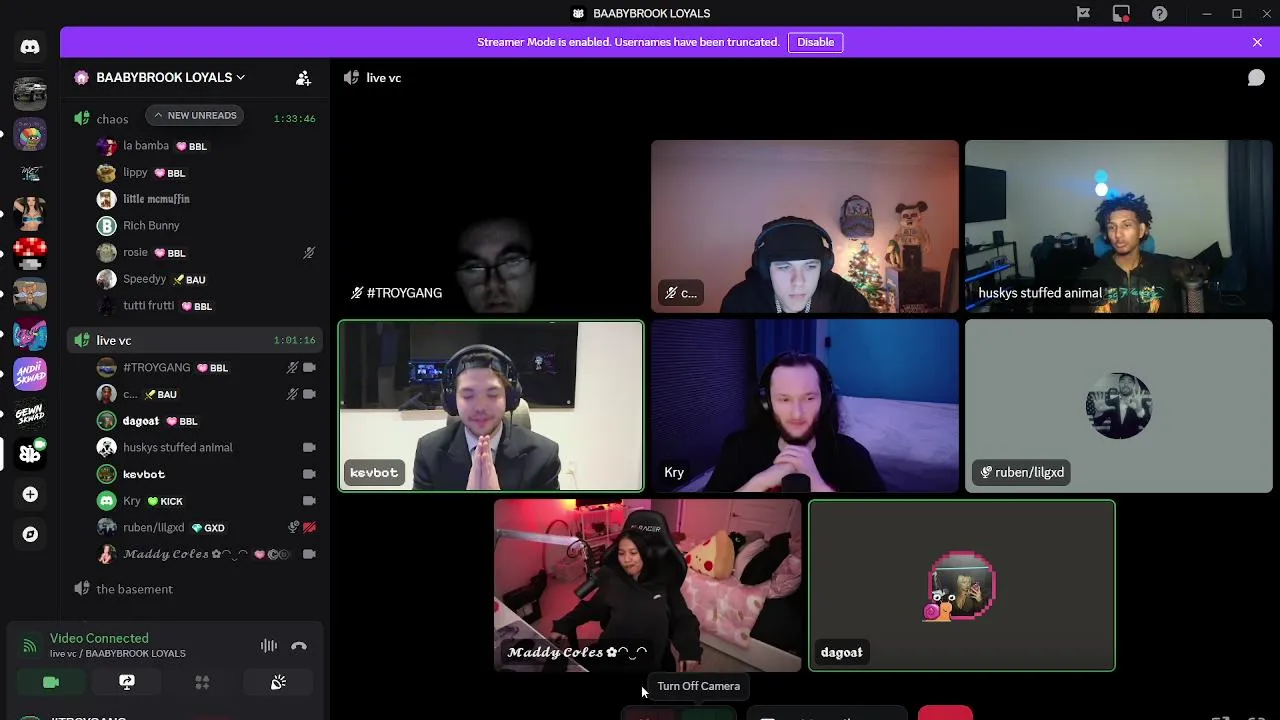This screenshot has width=1280, height=720.
Task: Open the Discord inbox icon in title bar
Action: tap(1121, 13)
